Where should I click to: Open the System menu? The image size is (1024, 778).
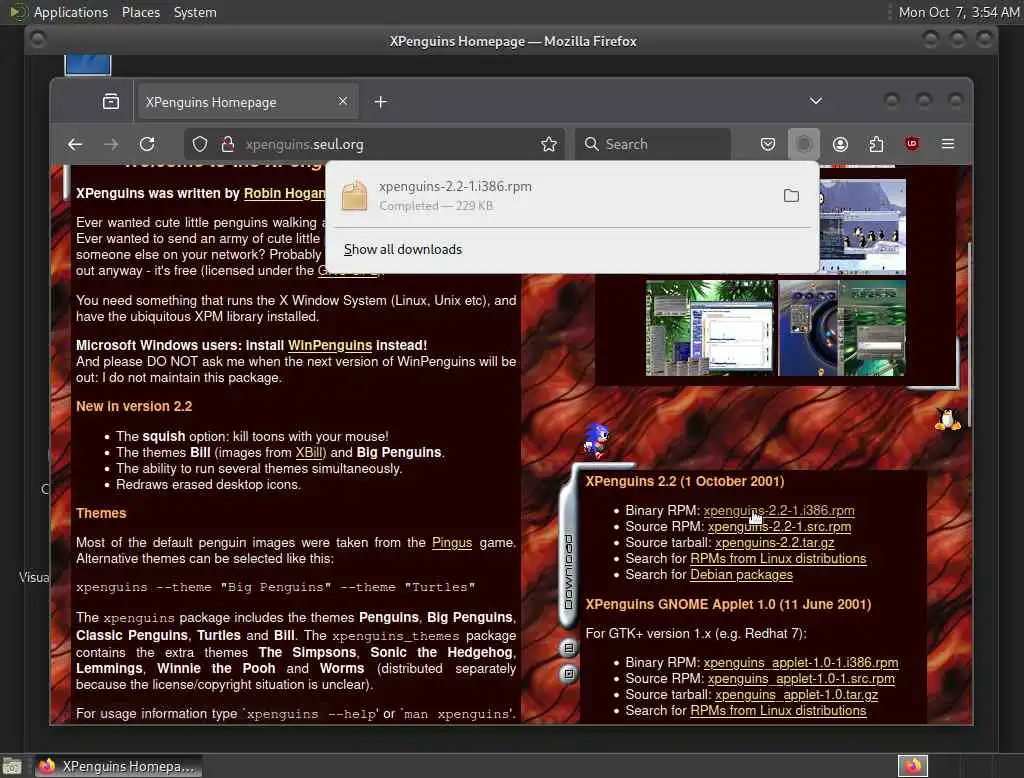point(195,12)
